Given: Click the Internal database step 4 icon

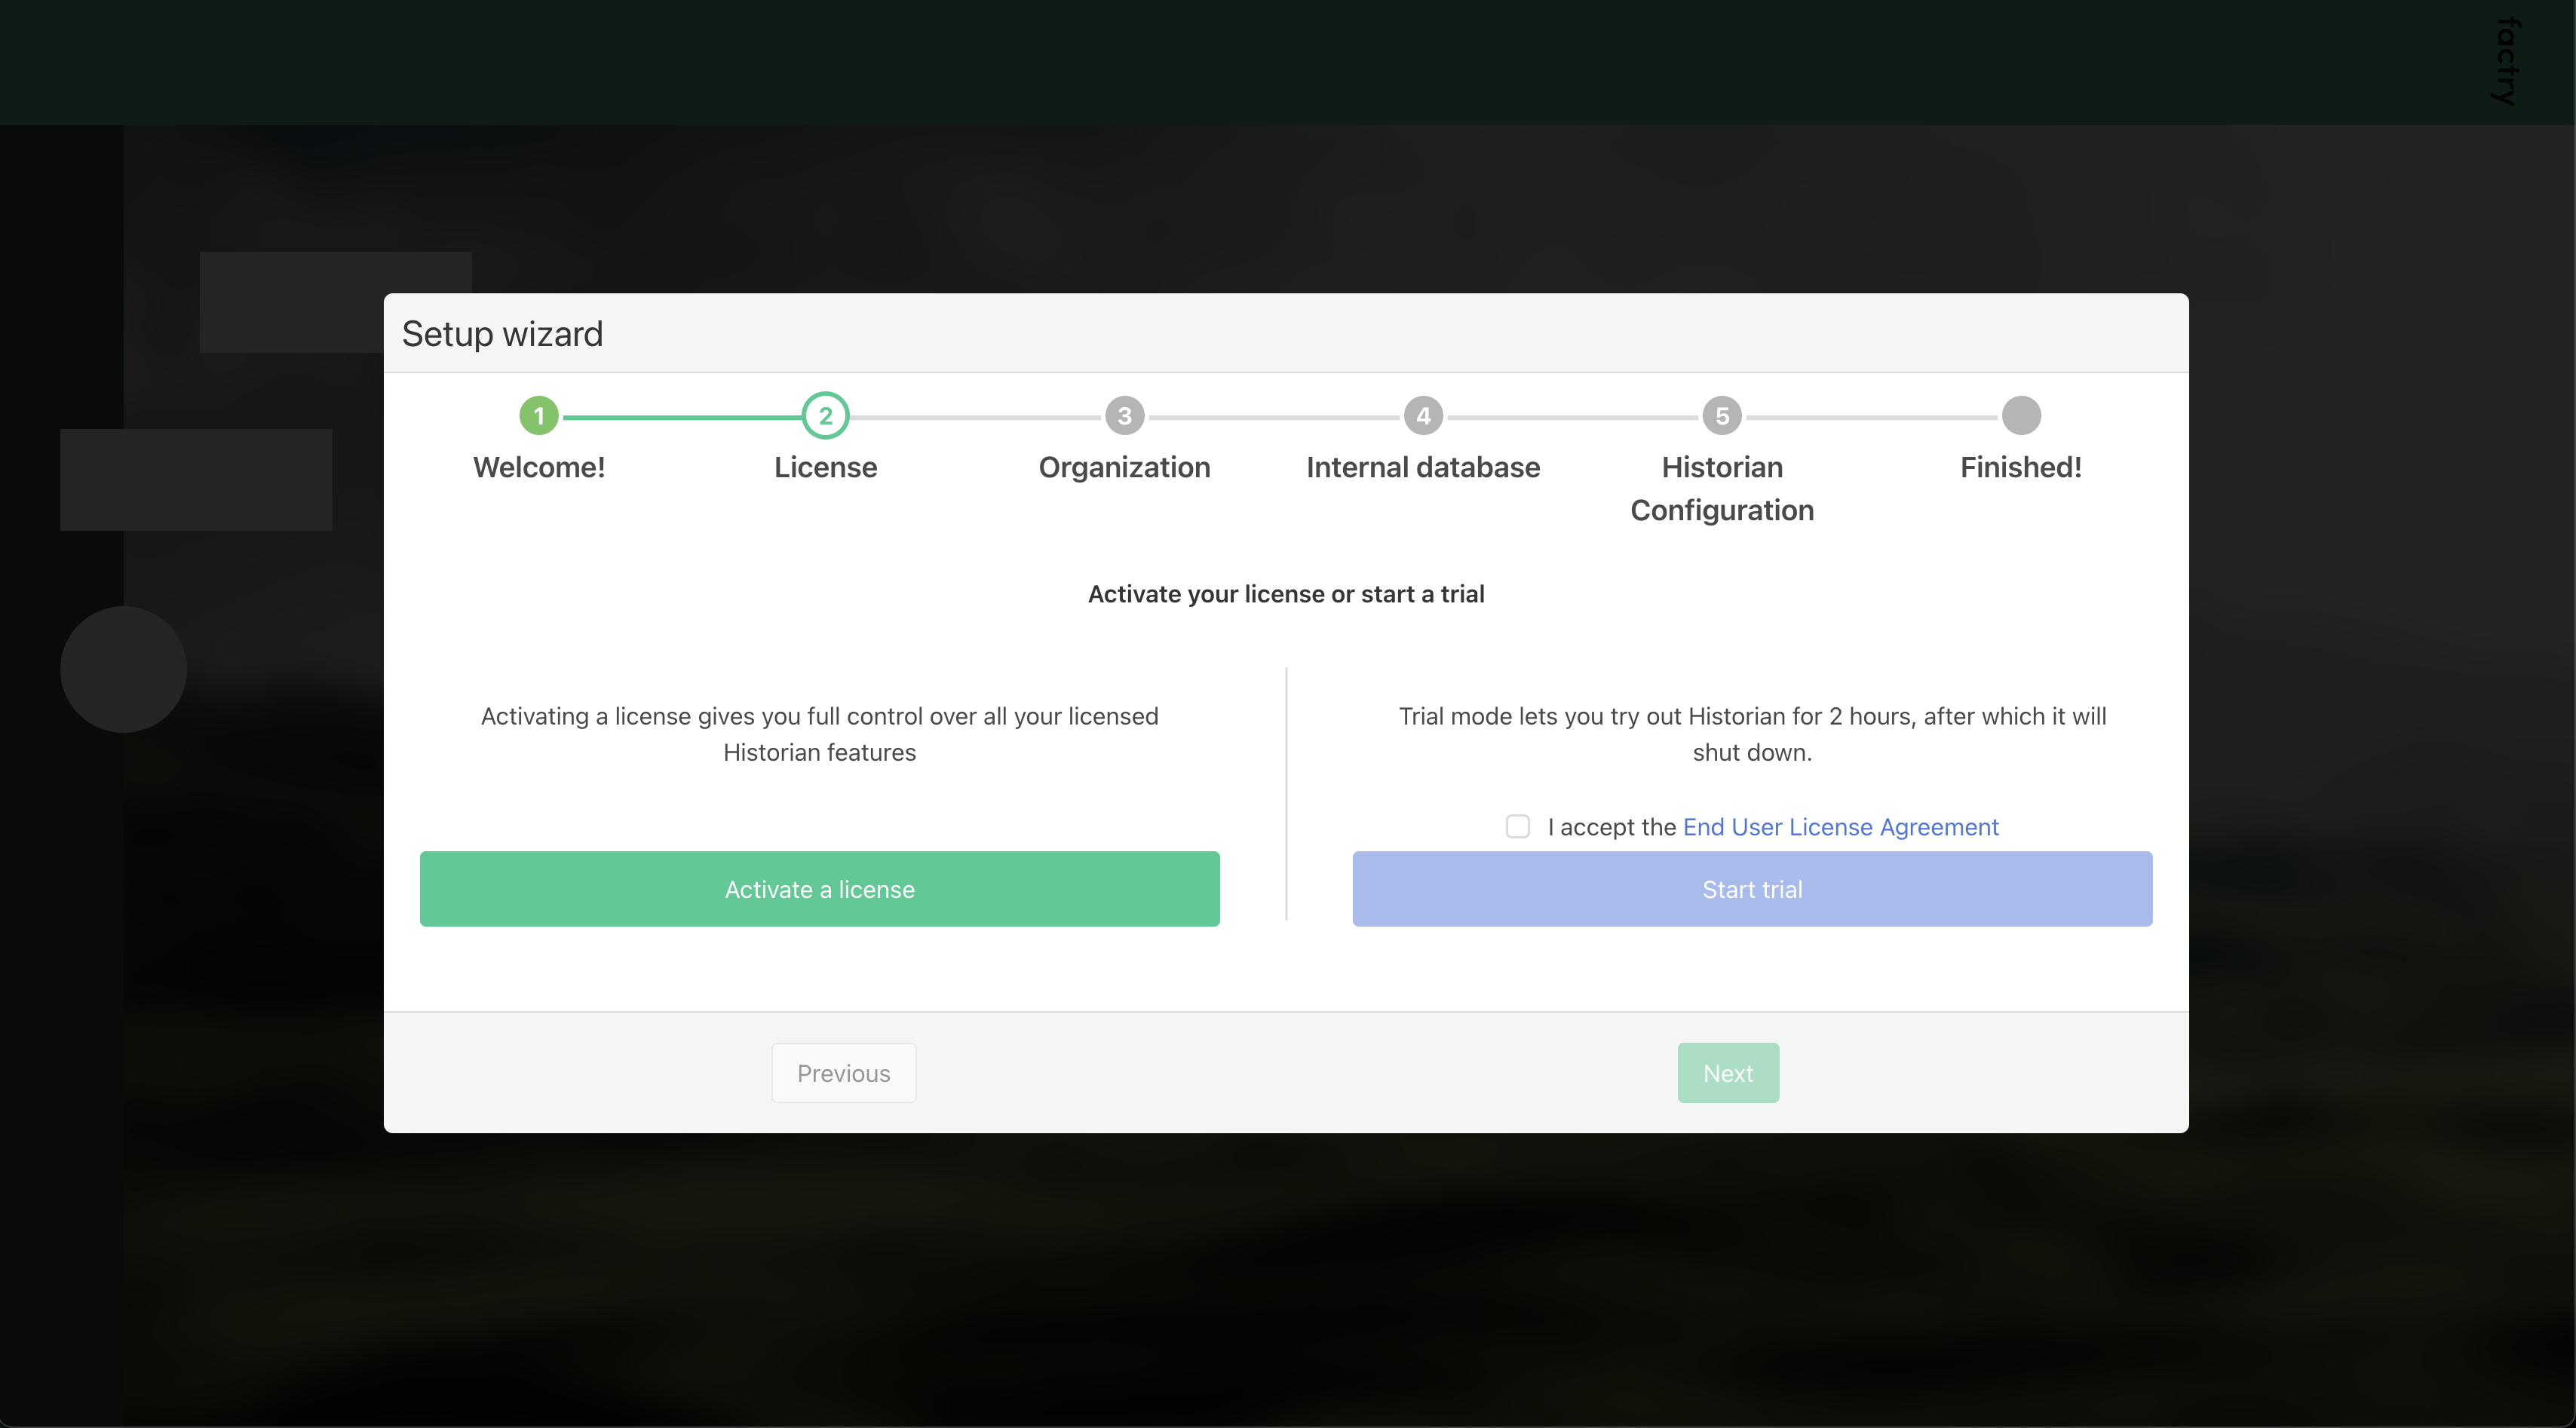Looking at the screenshot, I should [x=1422, y=415].
